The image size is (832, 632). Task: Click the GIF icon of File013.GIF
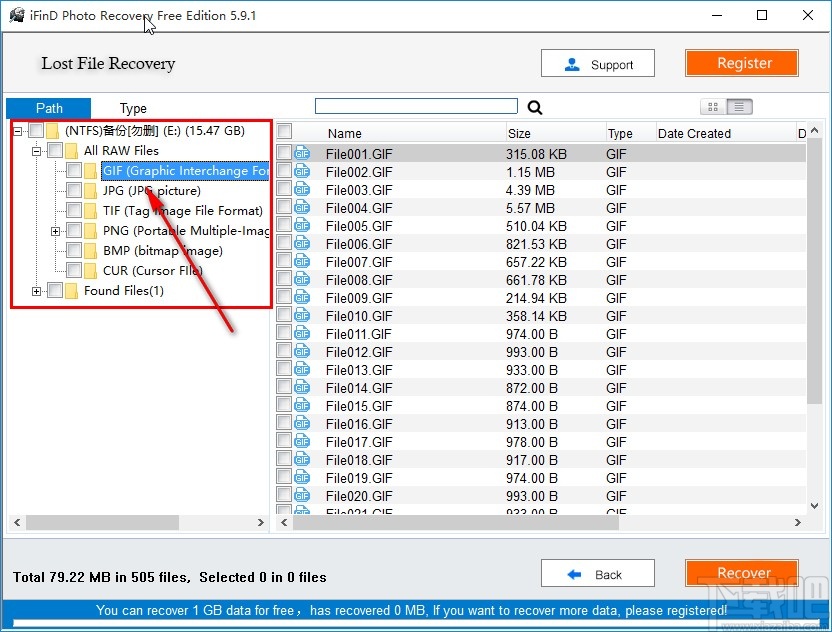coord(302,370)
